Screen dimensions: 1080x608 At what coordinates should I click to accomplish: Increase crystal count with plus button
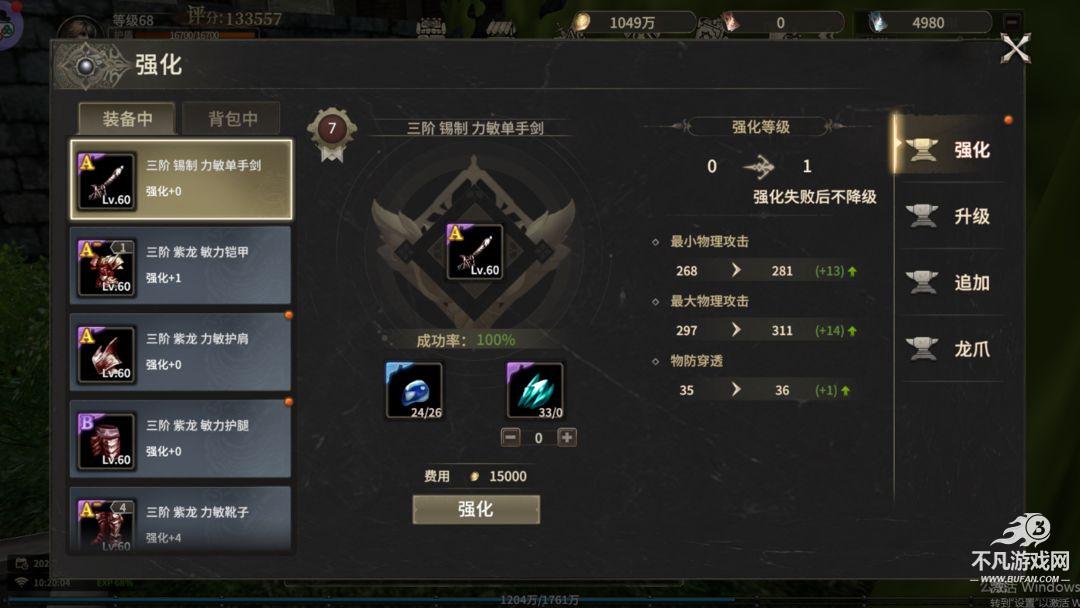tap(567, 437)
